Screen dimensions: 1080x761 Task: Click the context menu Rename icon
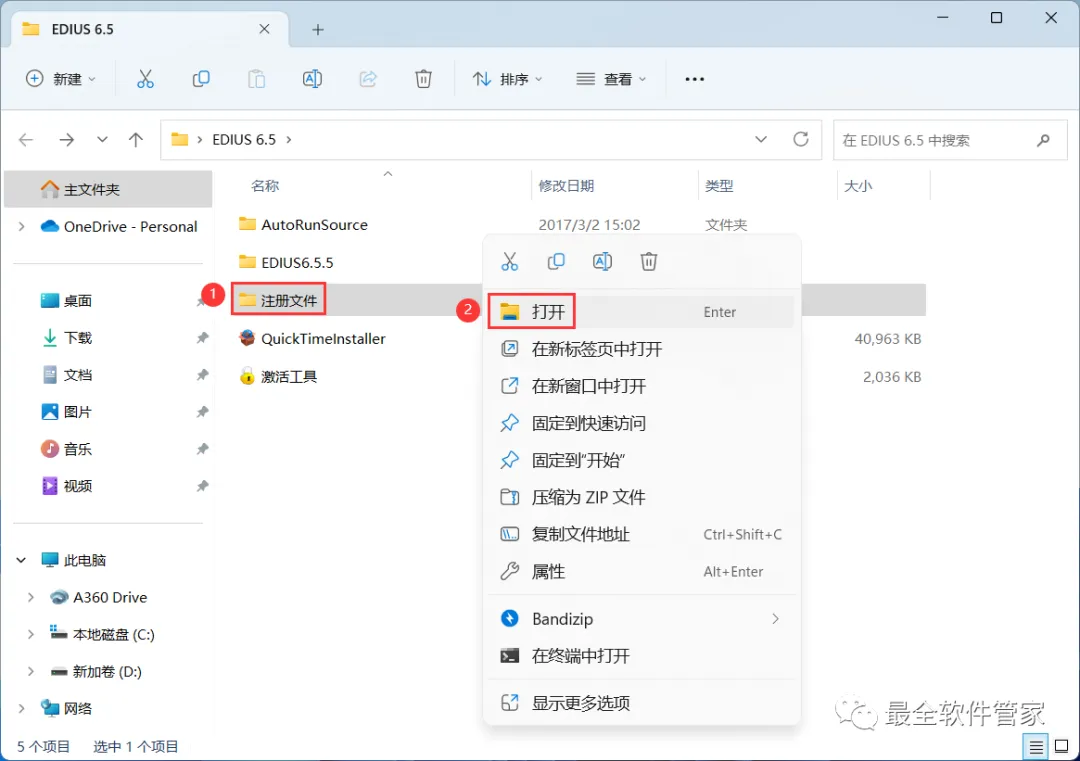point(602,262)
